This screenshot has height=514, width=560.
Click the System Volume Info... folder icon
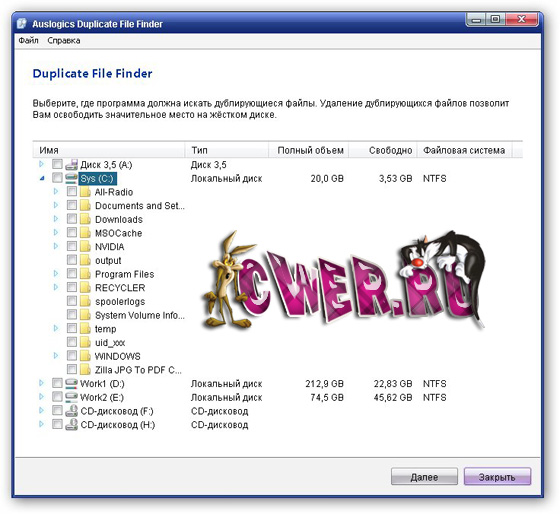(85, 315)
